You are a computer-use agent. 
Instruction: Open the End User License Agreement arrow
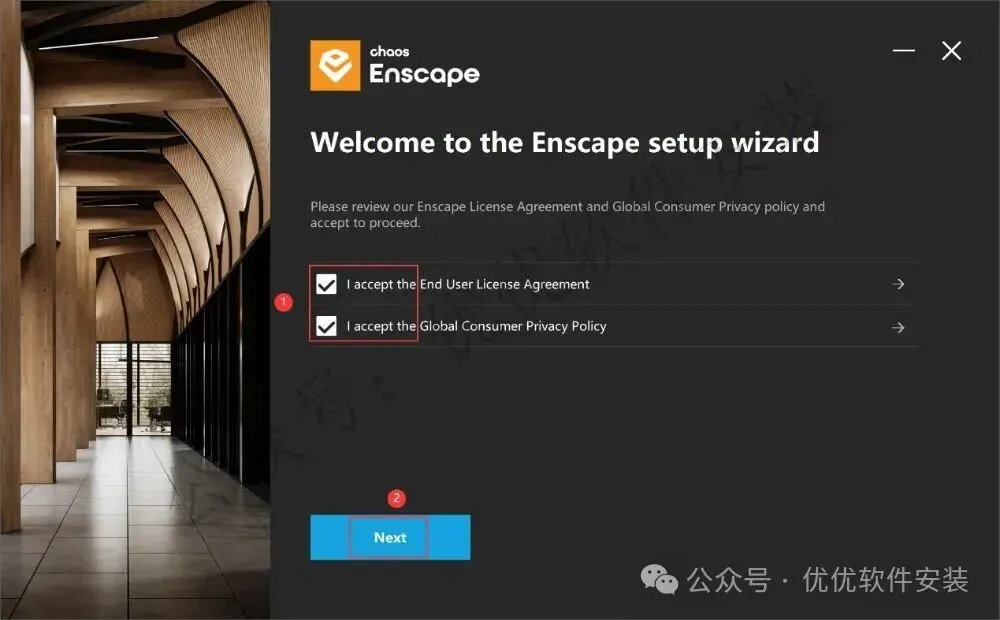coord(898,284)
